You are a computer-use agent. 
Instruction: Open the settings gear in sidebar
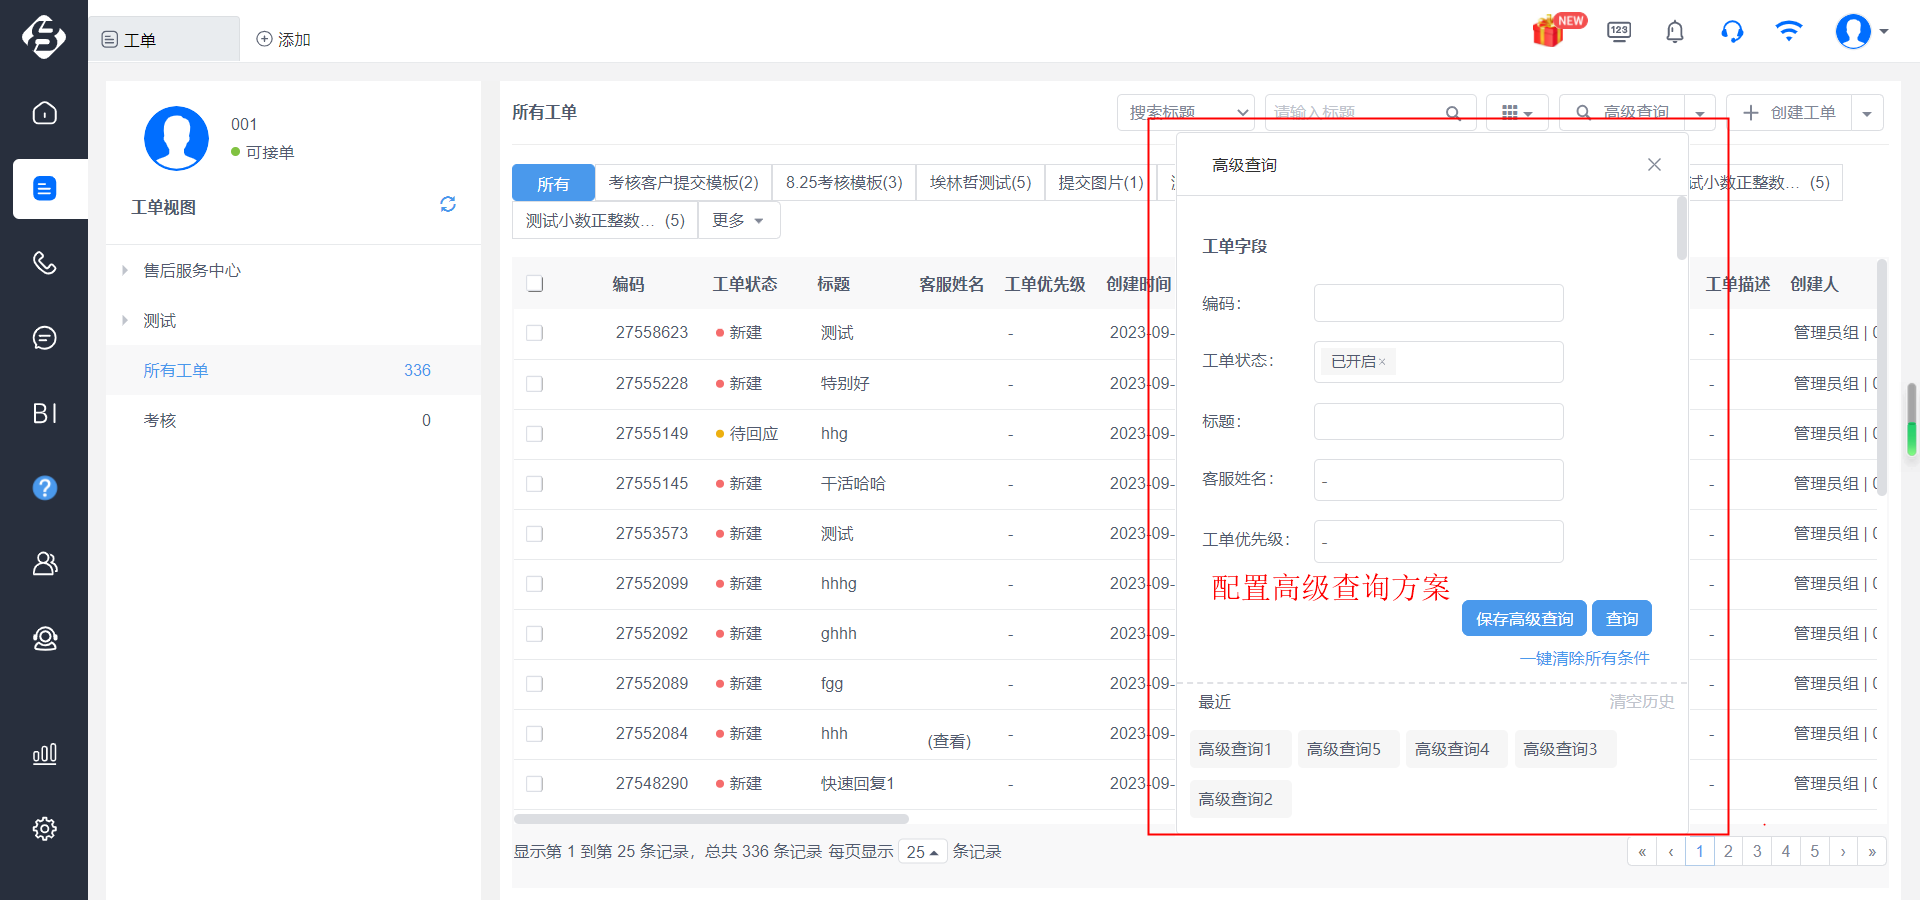tap(44, 828)
